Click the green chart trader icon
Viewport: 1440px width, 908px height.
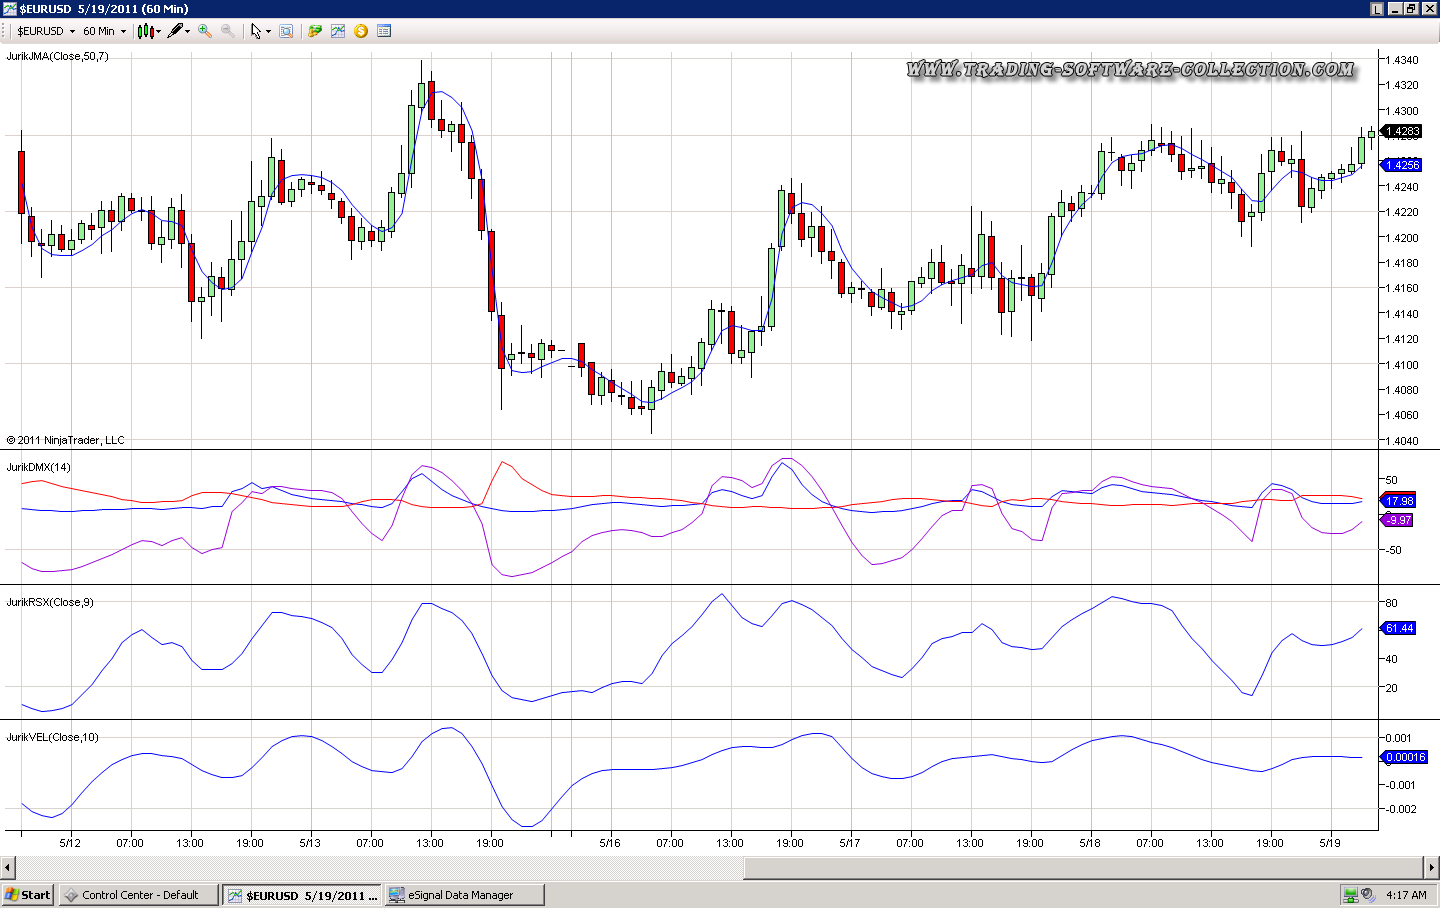(x=315, y=31)
